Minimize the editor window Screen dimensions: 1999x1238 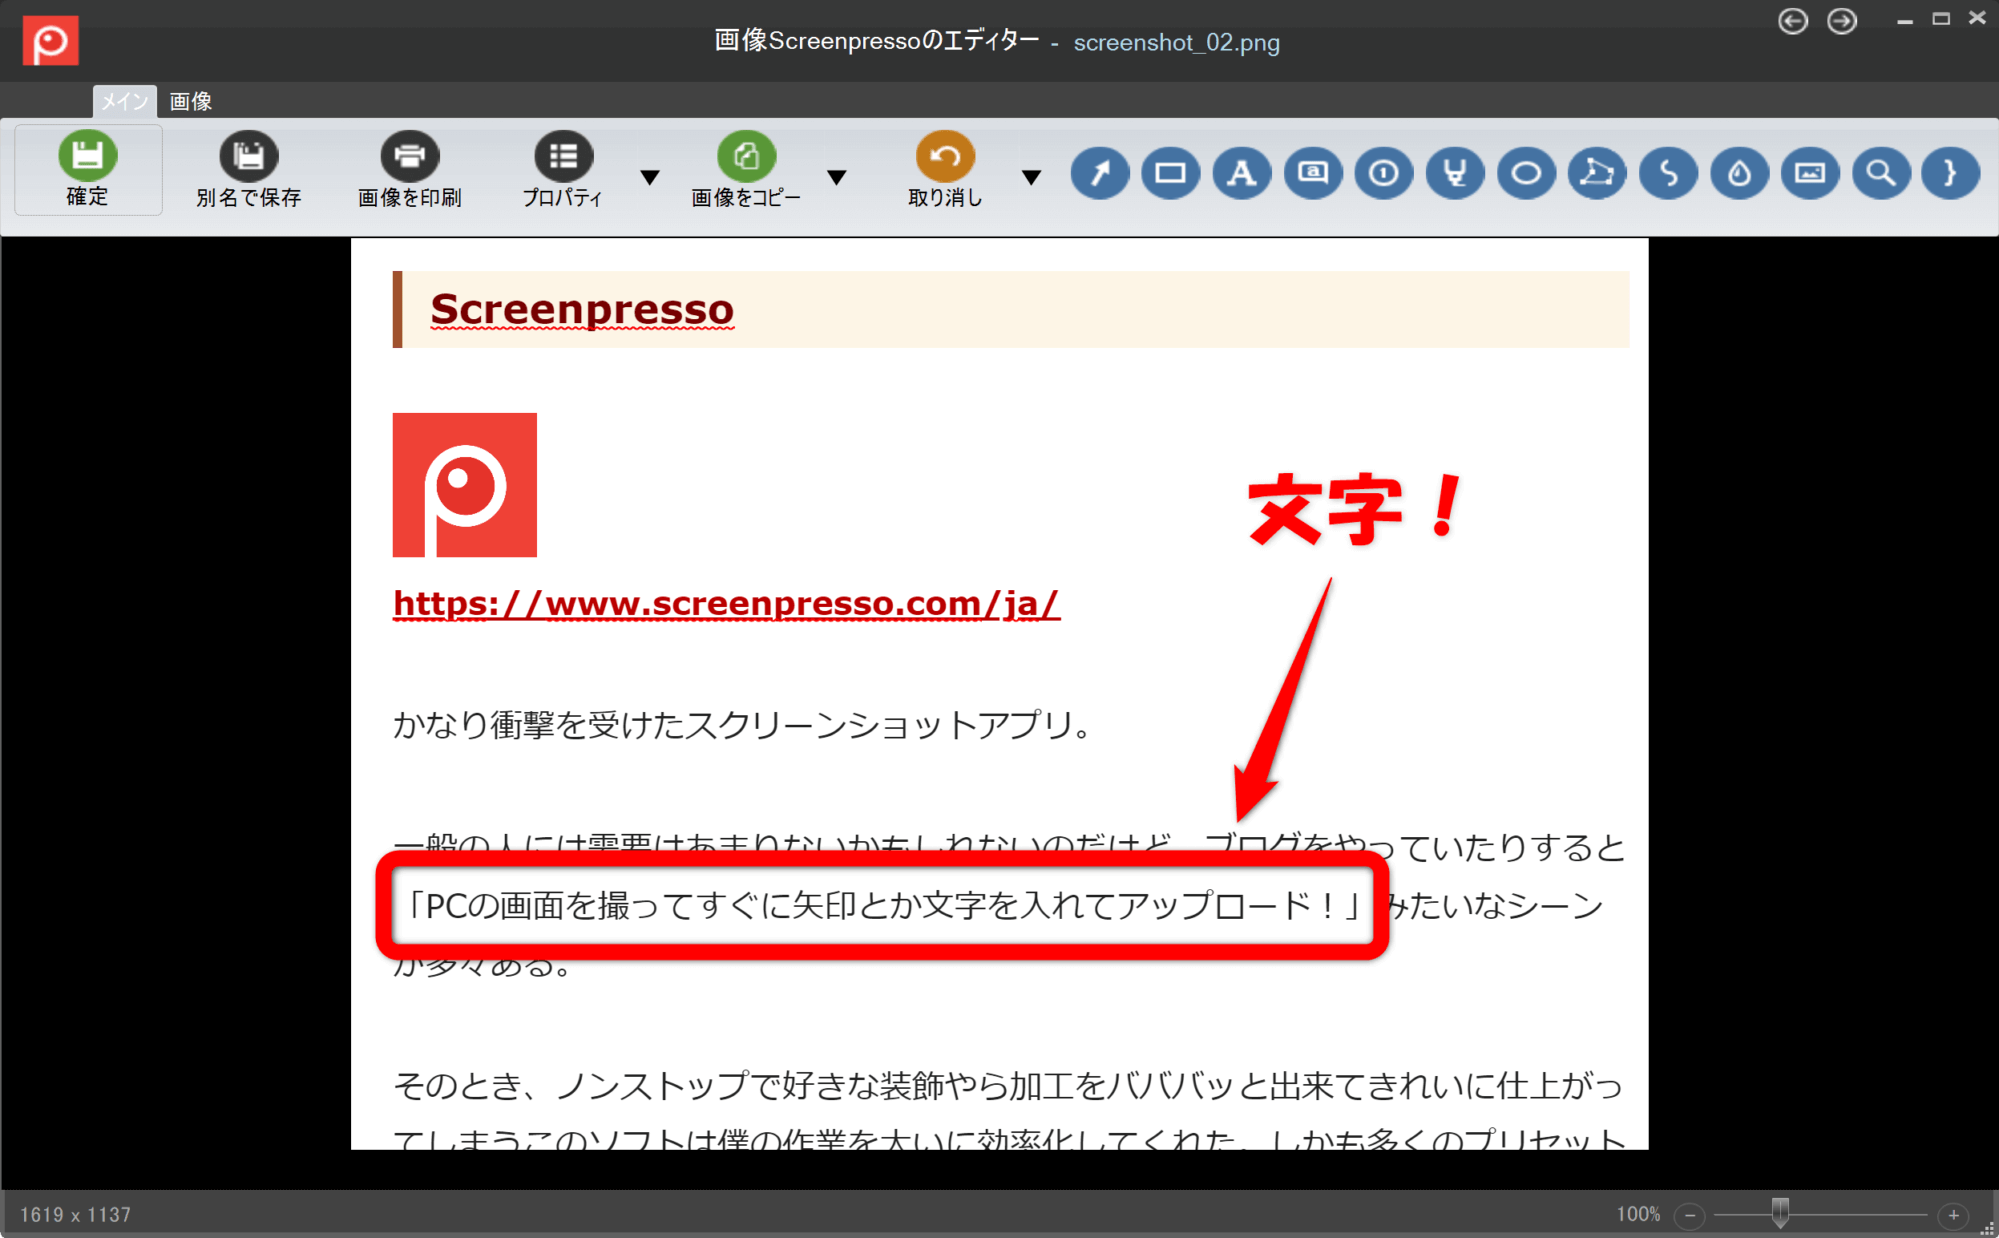(1905, 20)
